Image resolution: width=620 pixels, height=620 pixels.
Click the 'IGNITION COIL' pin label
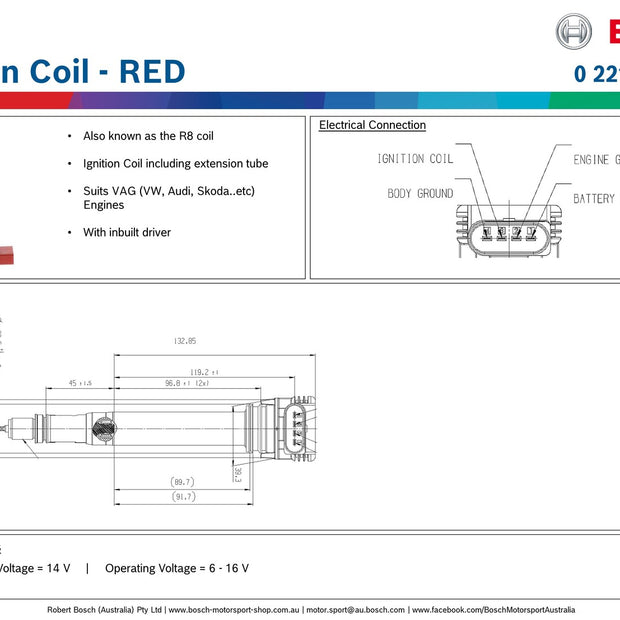pyautogui.click(x=415, y=159)
